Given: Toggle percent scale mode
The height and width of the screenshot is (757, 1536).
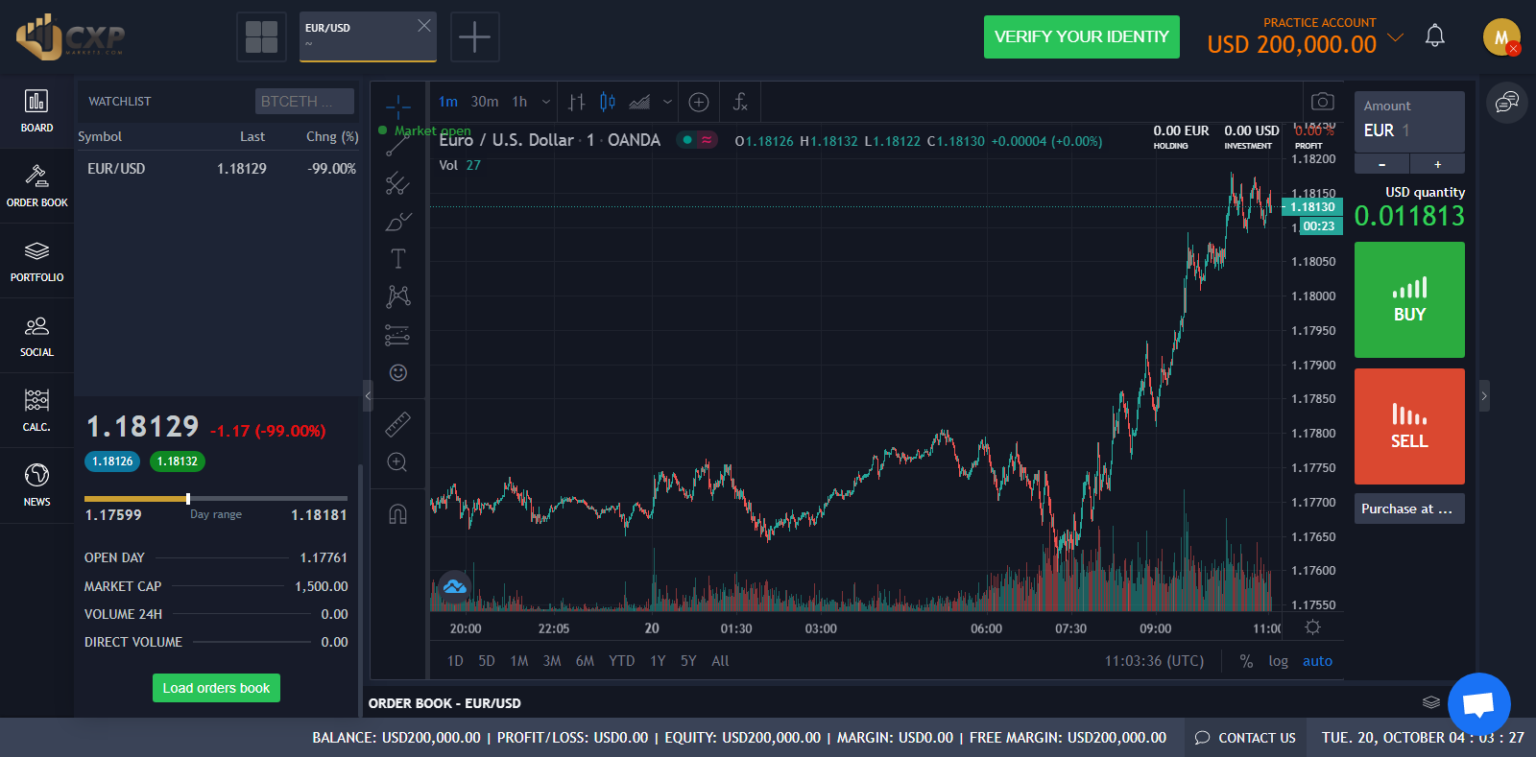Looking at the screenshot, I should [x=1246, y=661].
